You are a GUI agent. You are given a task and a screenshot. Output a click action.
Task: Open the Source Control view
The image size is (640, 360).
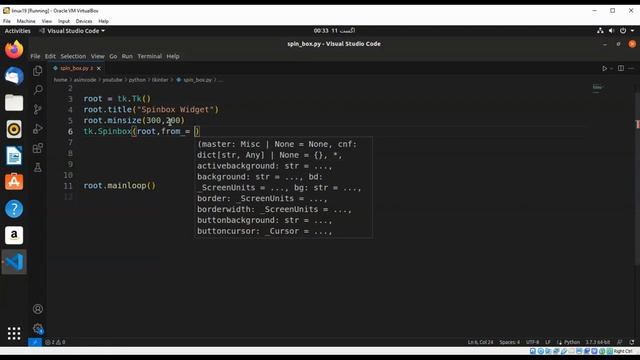point(38,109)
